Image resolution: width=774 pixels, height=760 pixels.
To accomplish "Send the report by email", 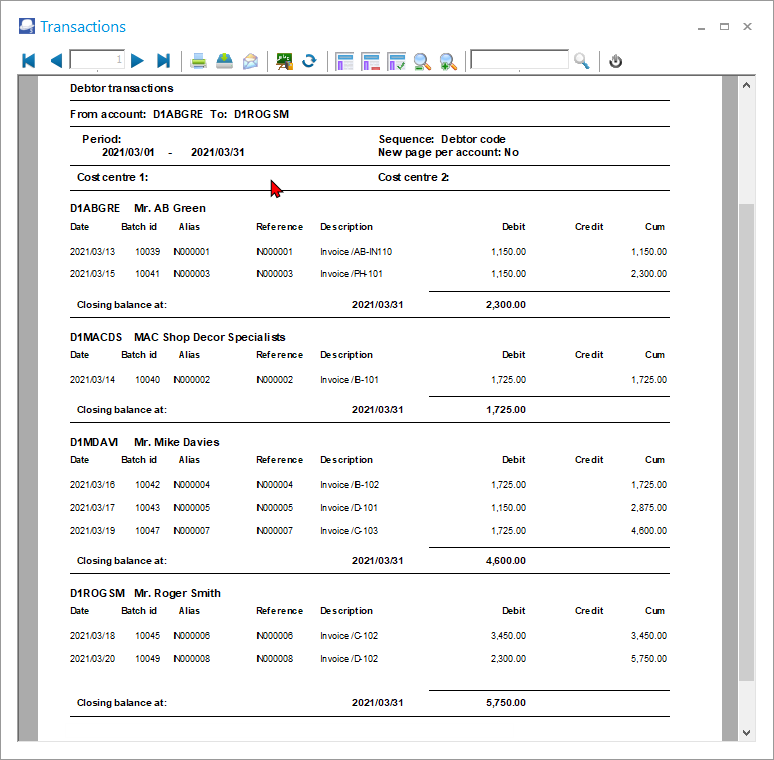I will click(250, 61).
